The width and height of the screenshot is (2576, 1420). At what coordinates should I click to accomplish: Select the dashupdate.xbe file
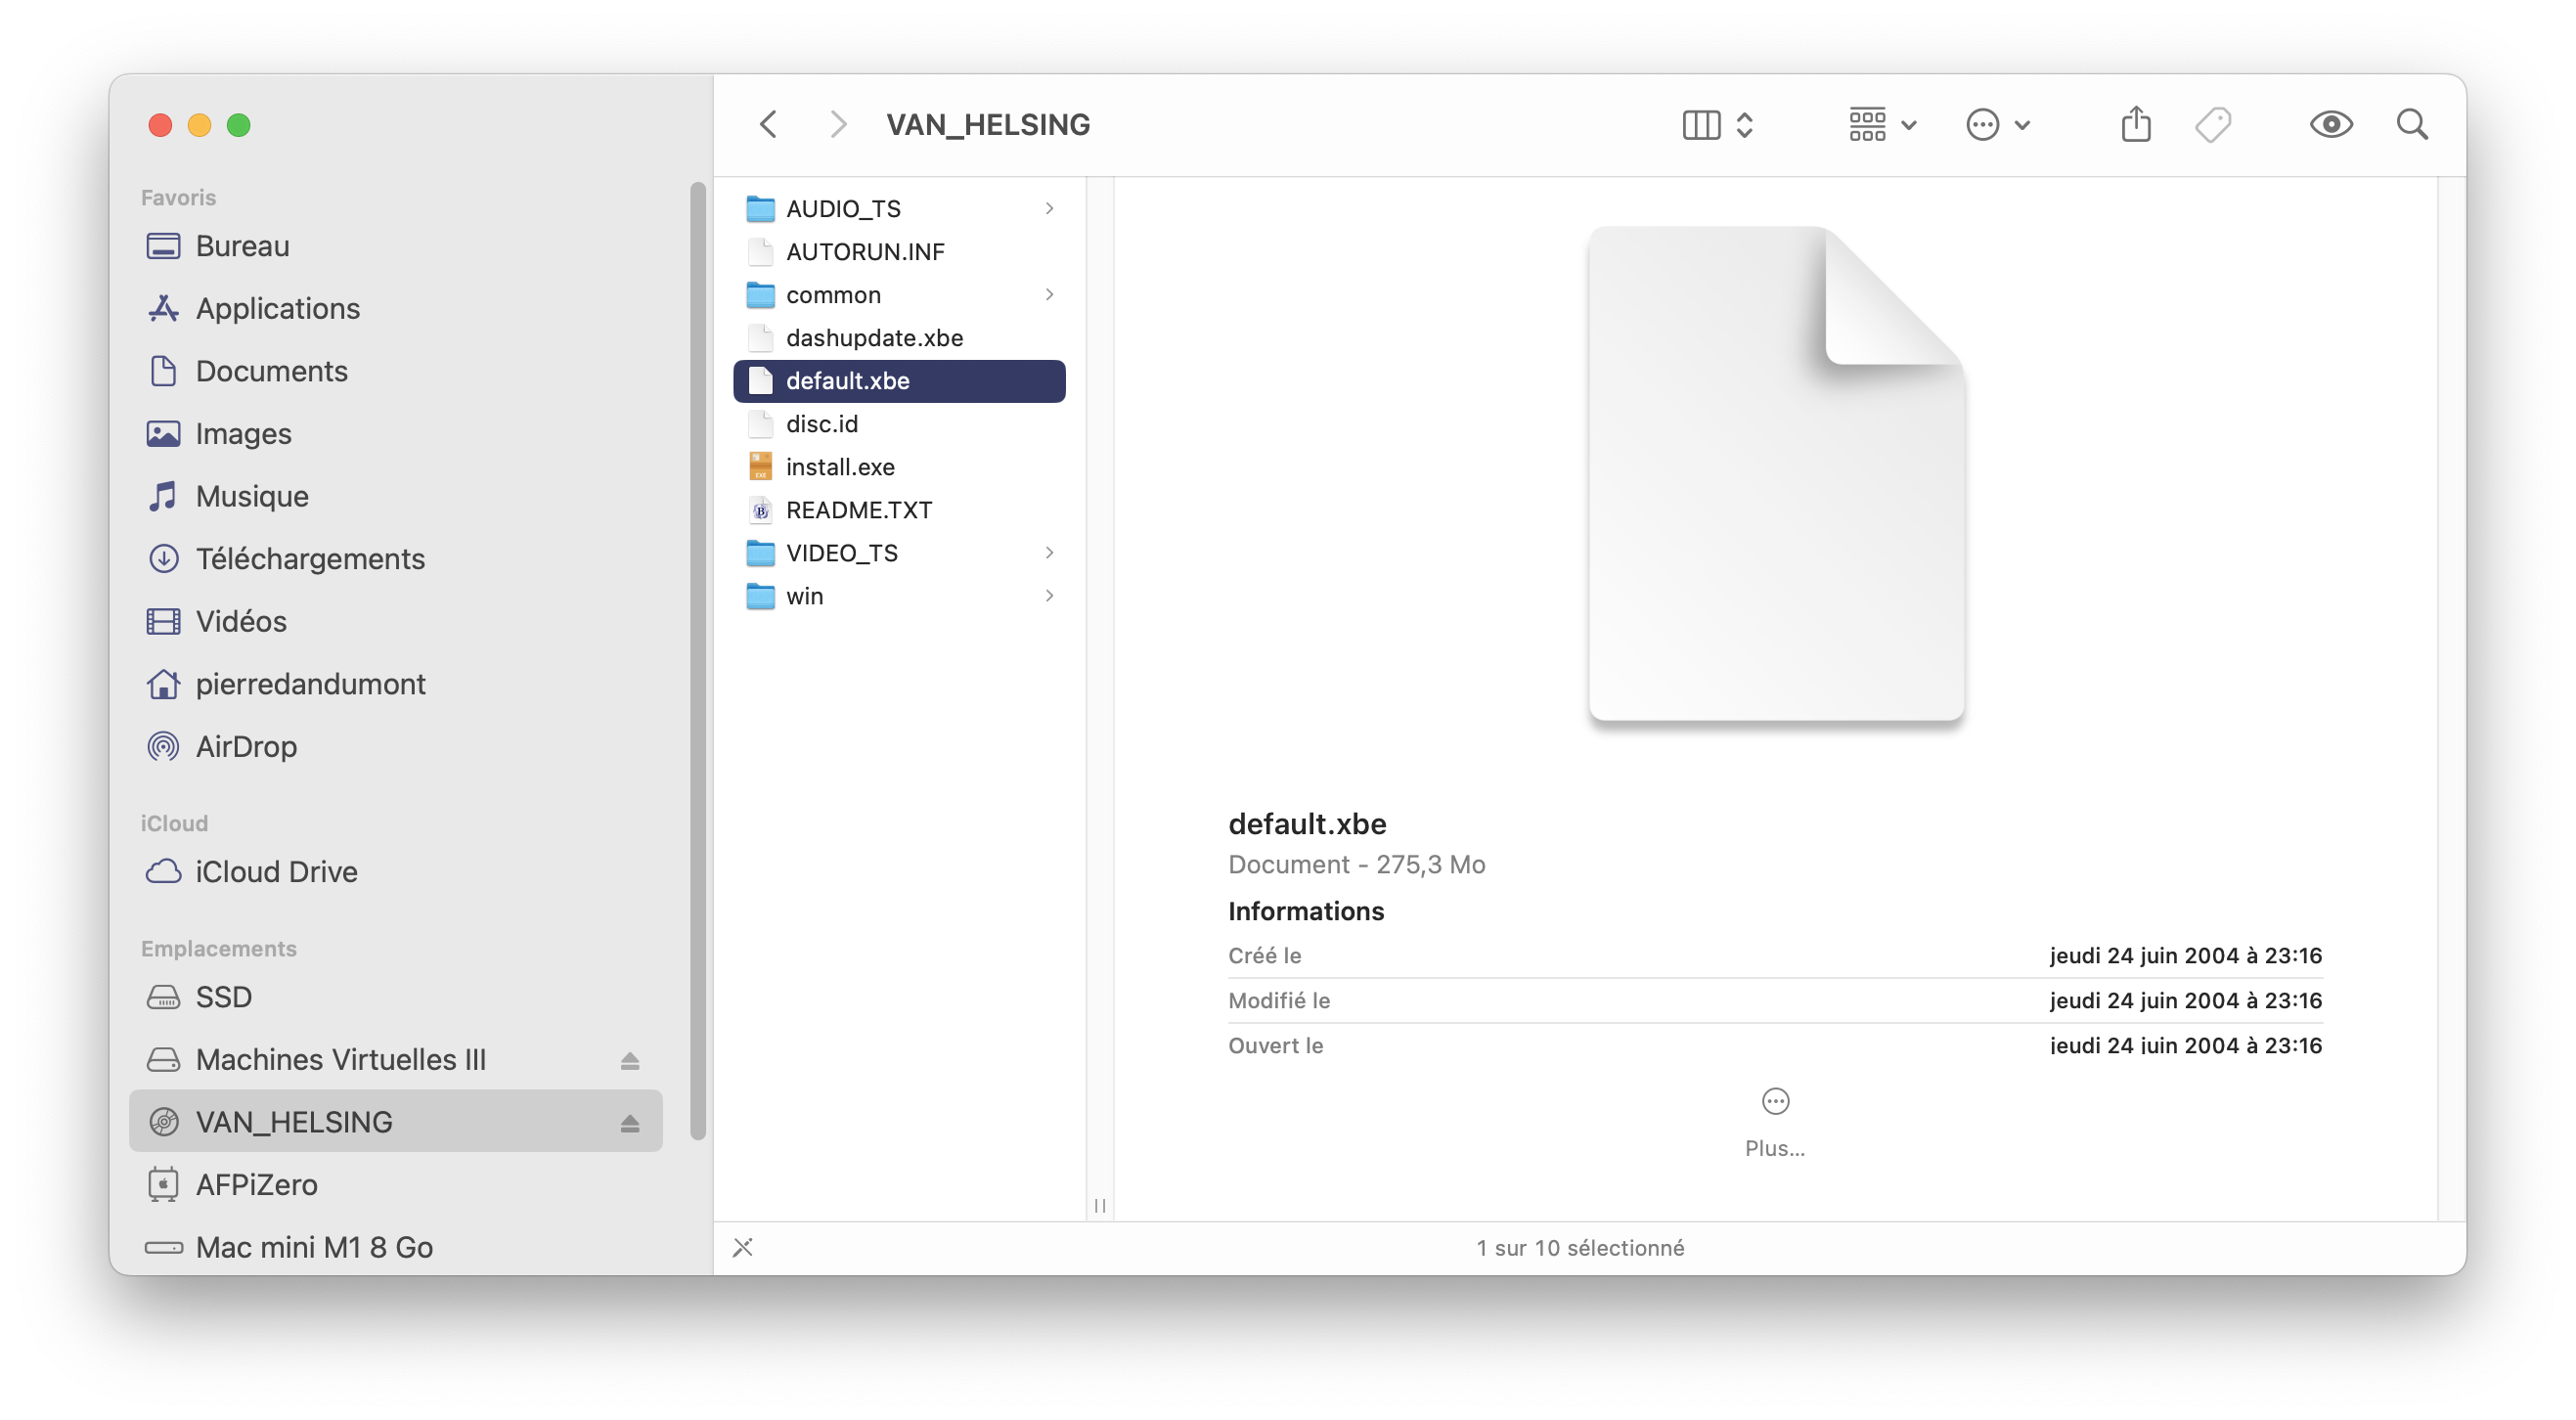pos(899,337)
